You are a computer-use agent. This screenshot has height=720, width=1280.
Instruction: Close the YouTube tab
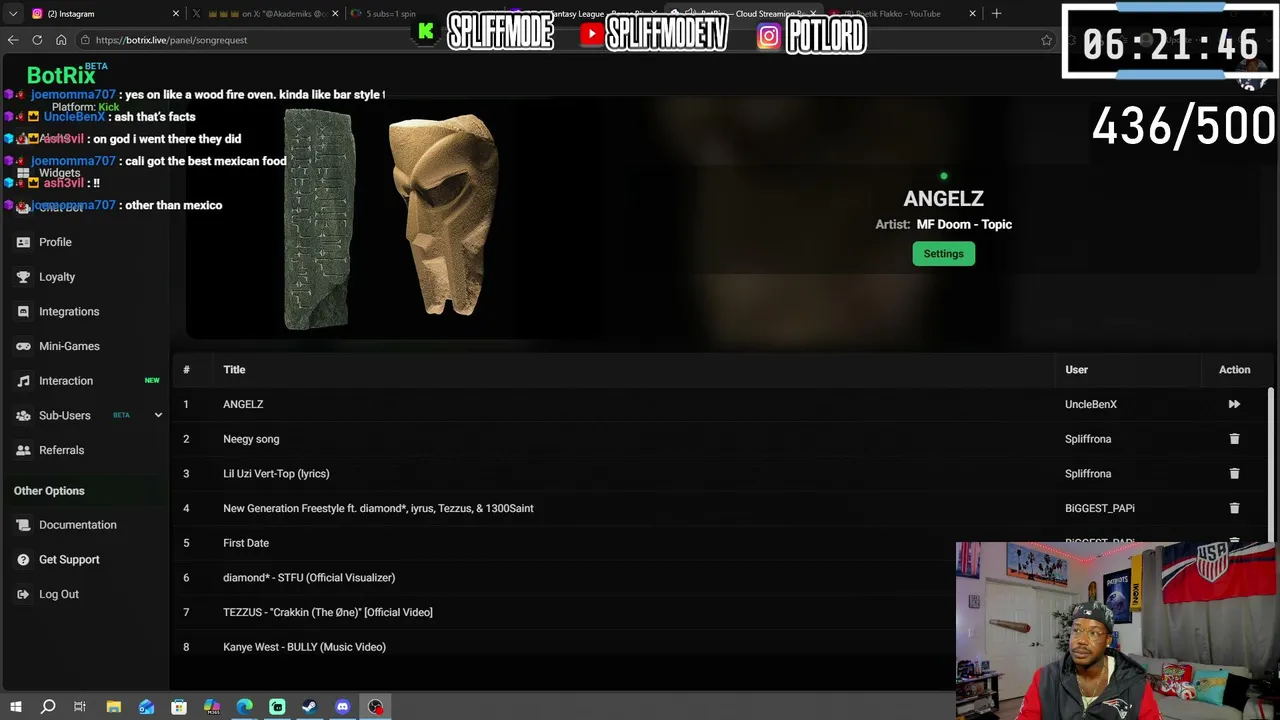(972, 14)
